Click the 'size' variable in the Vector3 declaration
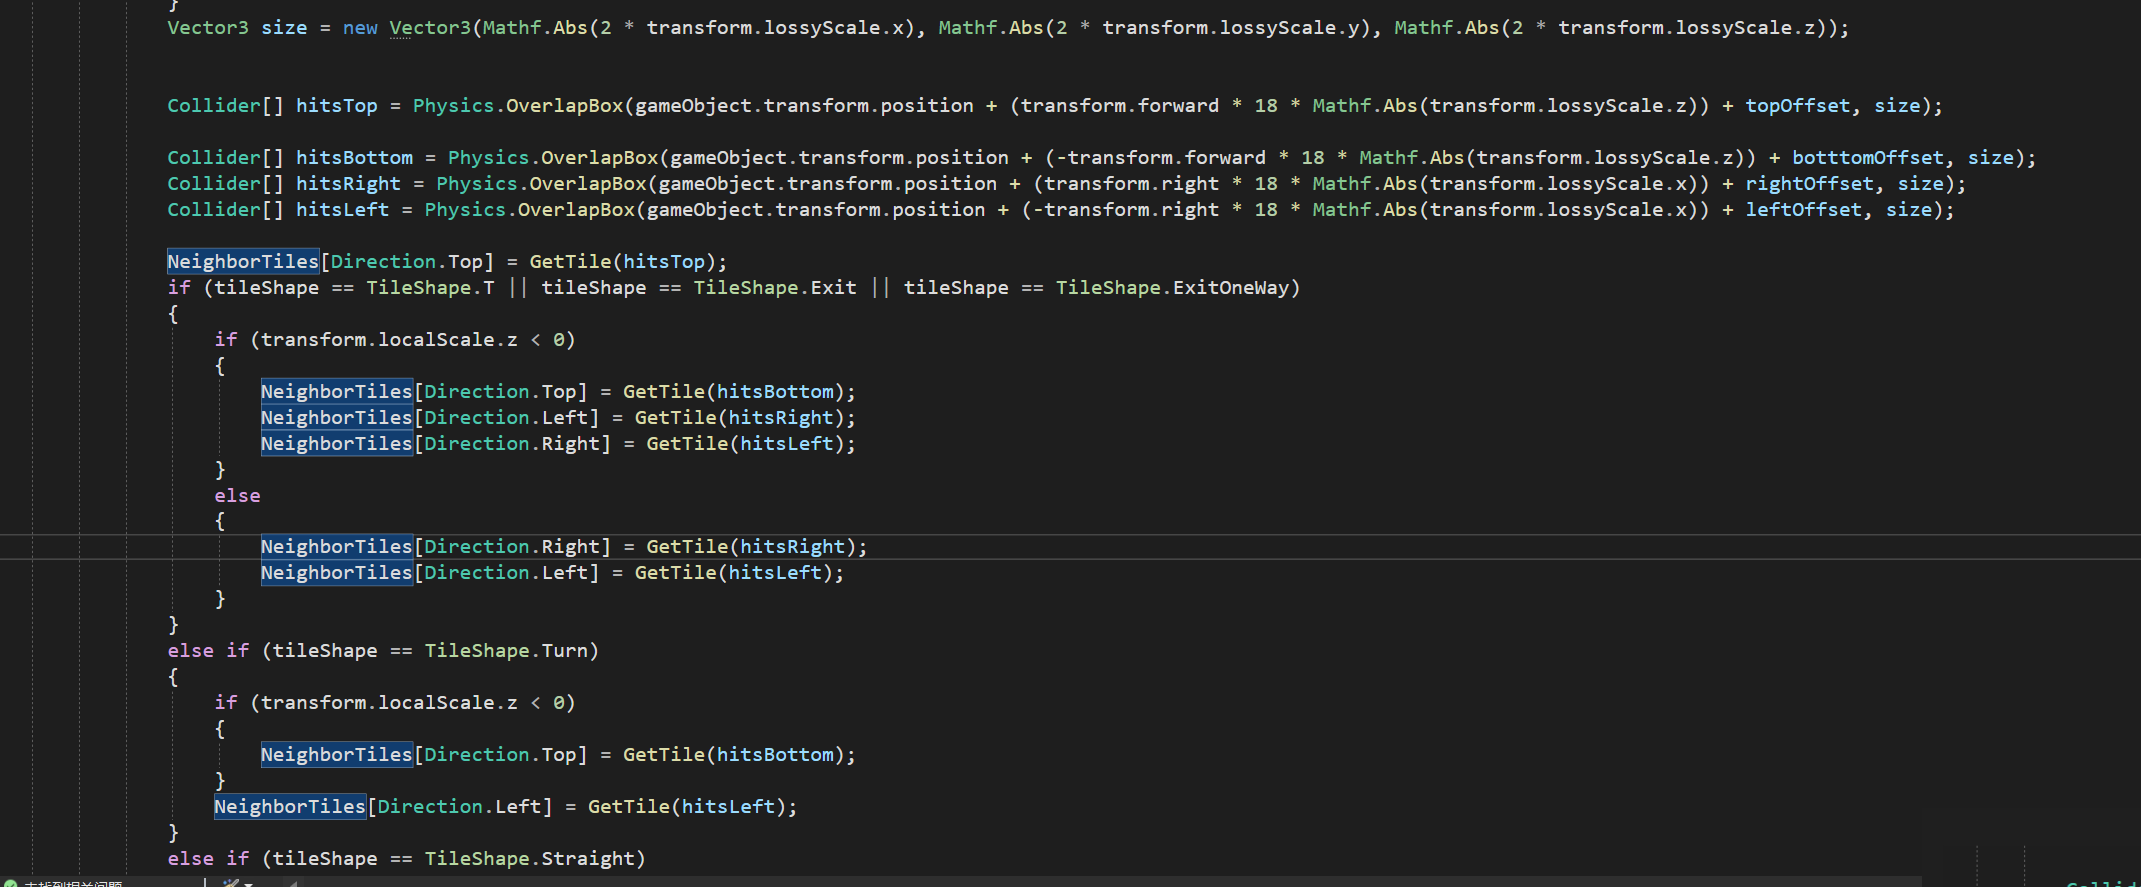2141x887 pixels. pyautogui.click(x=284, y=28)
